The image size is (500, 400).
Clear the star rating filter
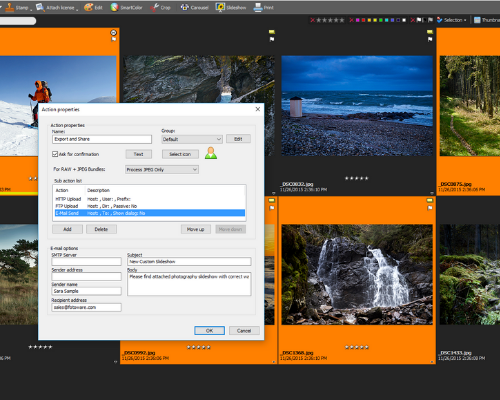(313, 20)
